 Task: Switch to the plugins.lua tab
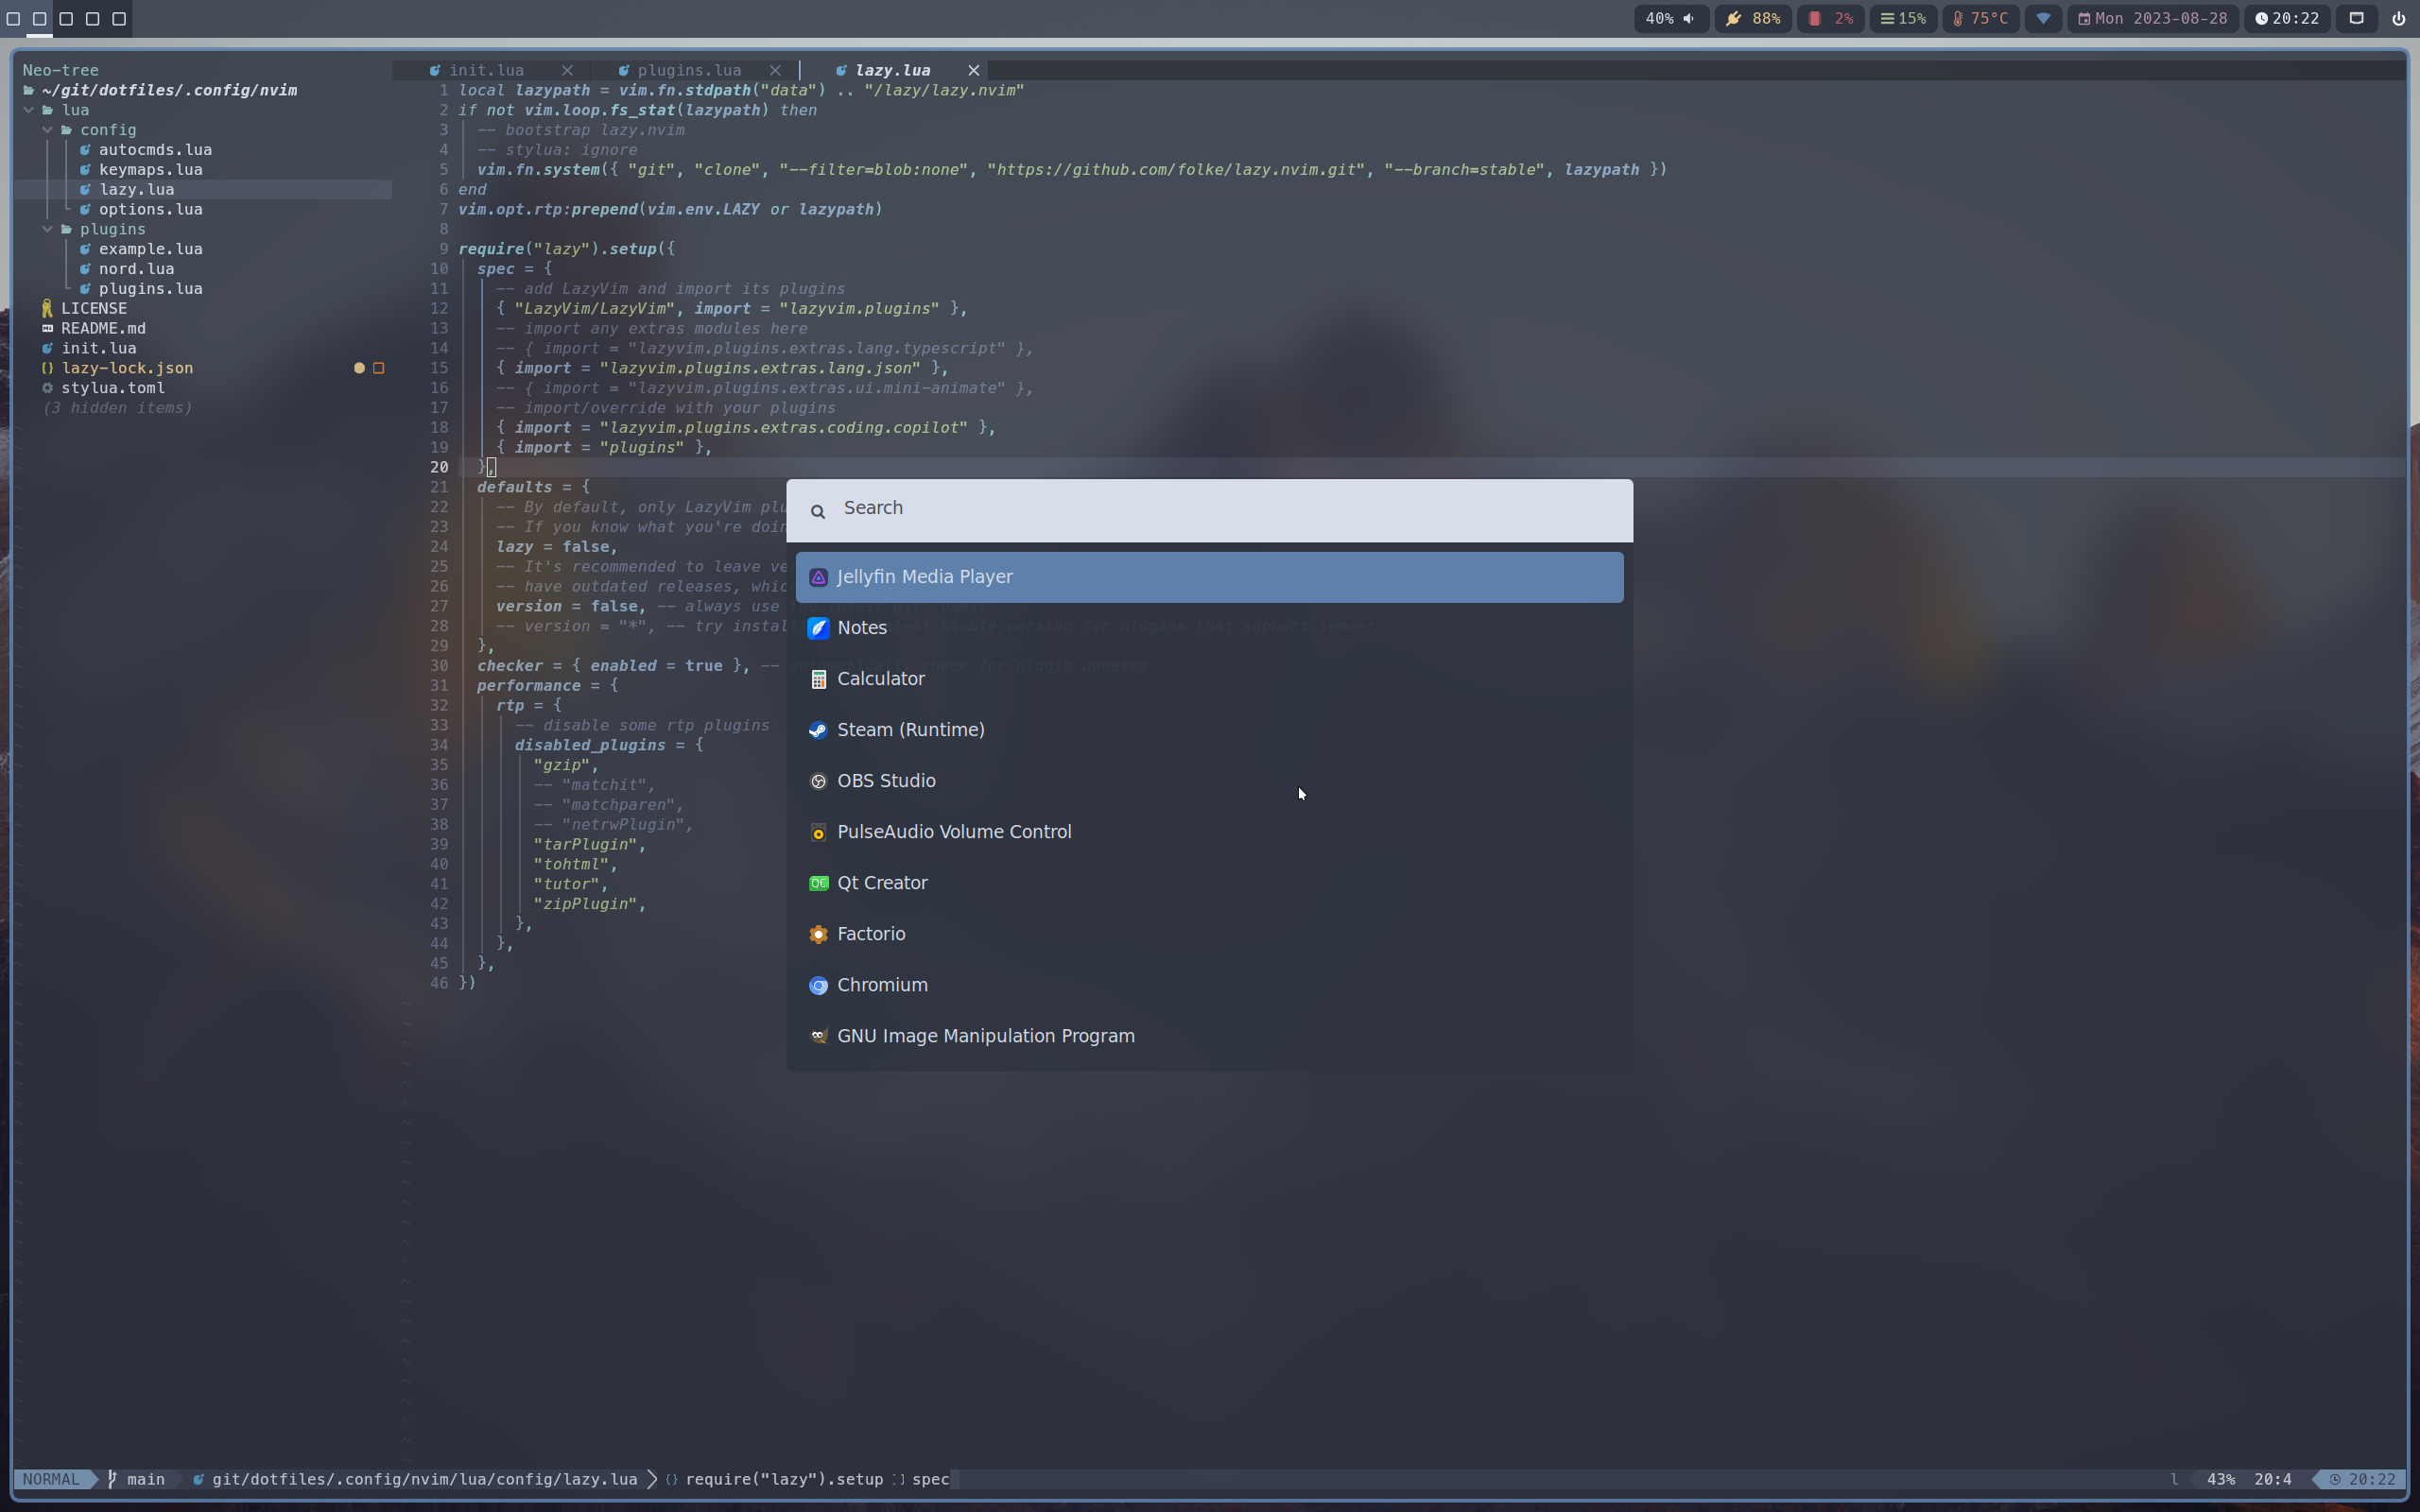point(689,70)
